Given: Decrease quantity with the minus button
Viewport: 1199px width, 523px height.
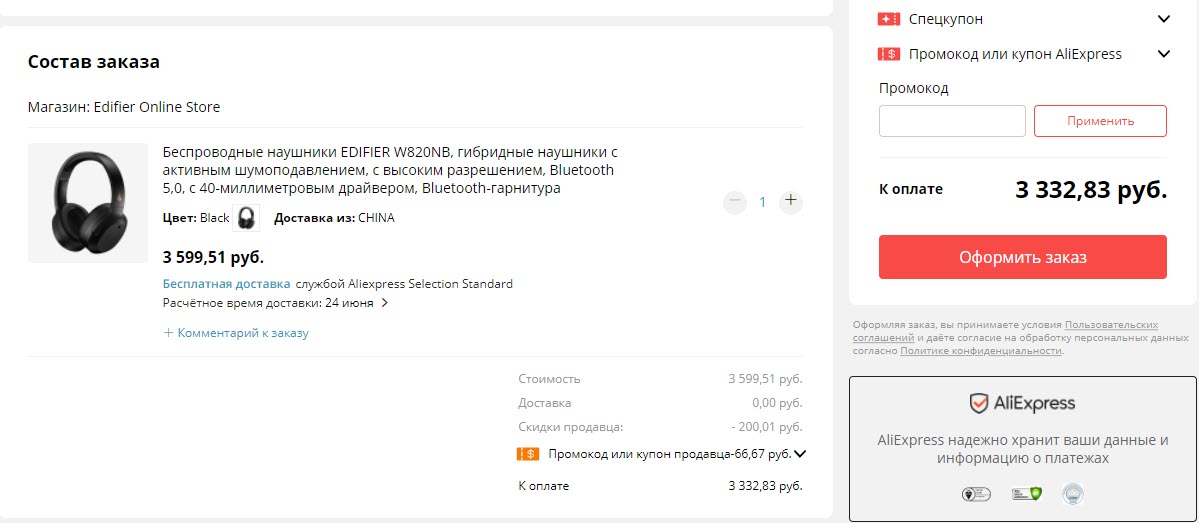Looking at the screenshot, I should point(735,202).
